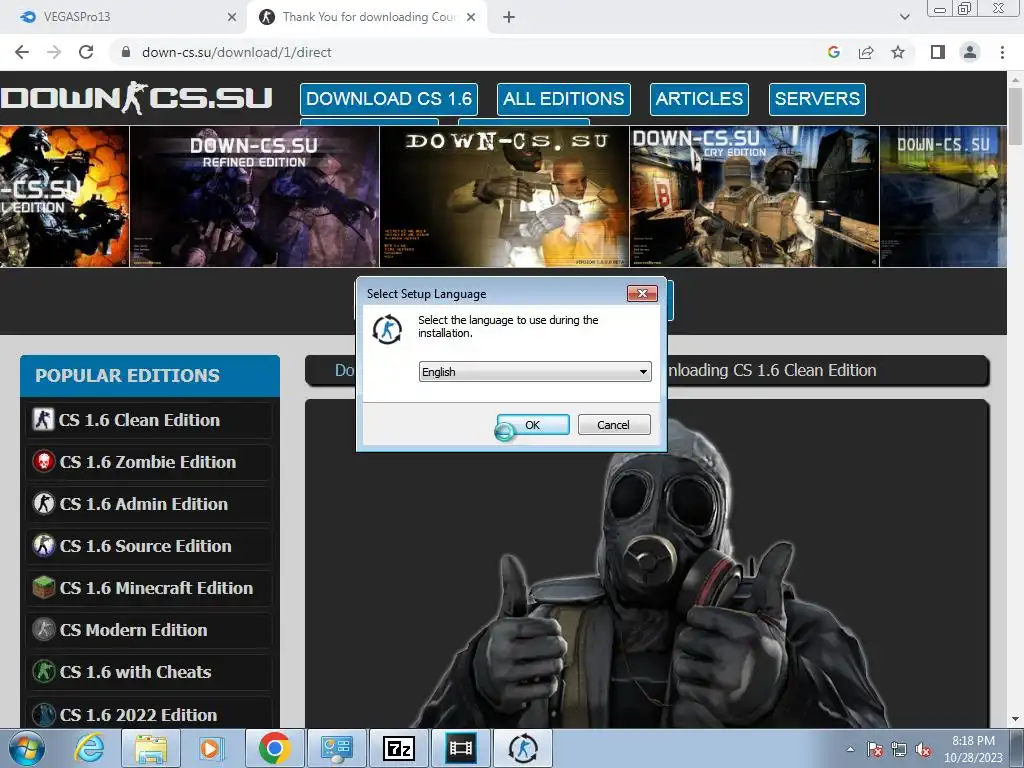This screenshot has height=768, width=1024.
Task: Click the Admin Edition sidebar icon
Action: click(x=44, y=504)
